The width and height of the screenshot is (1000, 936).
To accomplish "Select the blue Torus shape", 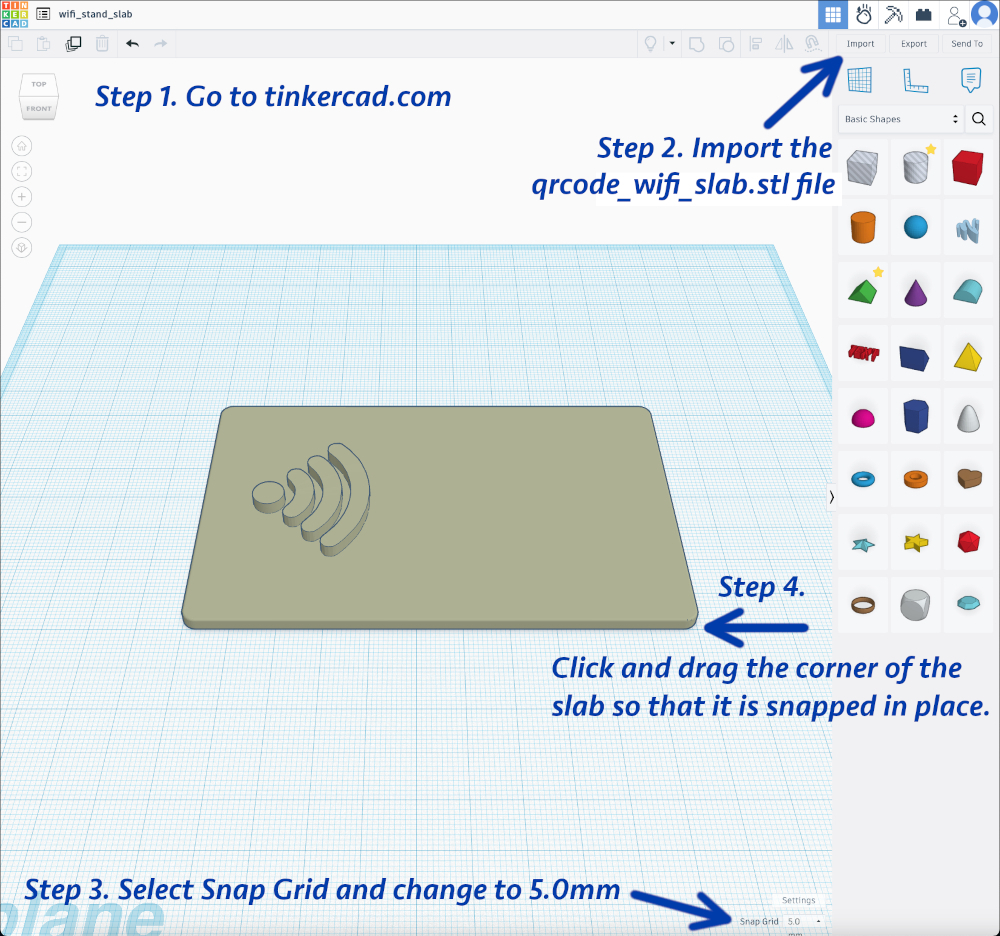I will 863,479.
